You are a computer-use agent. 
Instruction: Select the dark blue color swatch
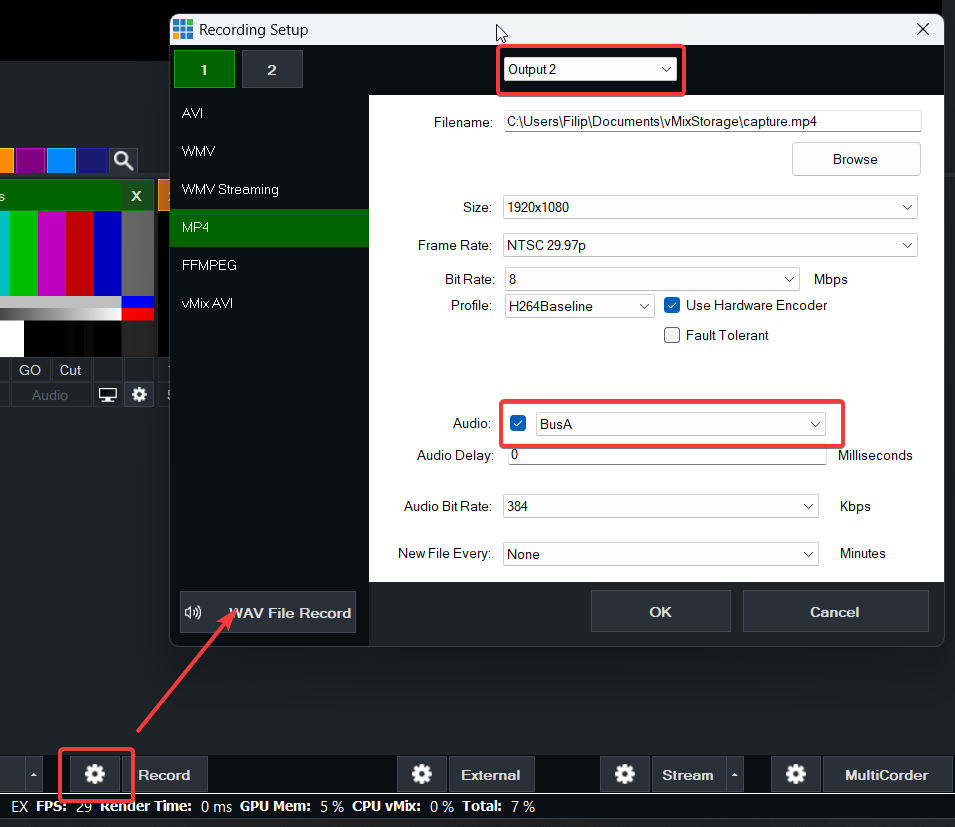pyautogui.click(x=93, y=161)
